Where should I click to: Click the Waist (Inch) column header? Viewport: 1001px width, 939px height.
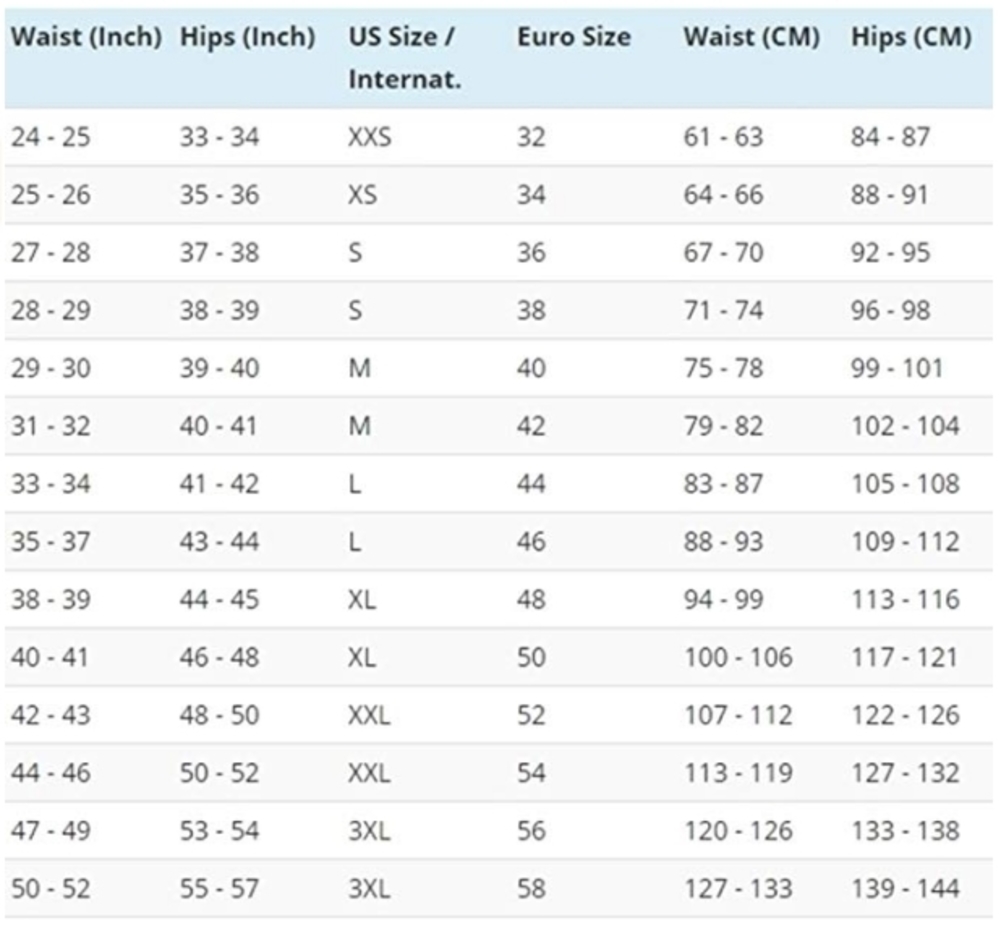click(85, 38)
